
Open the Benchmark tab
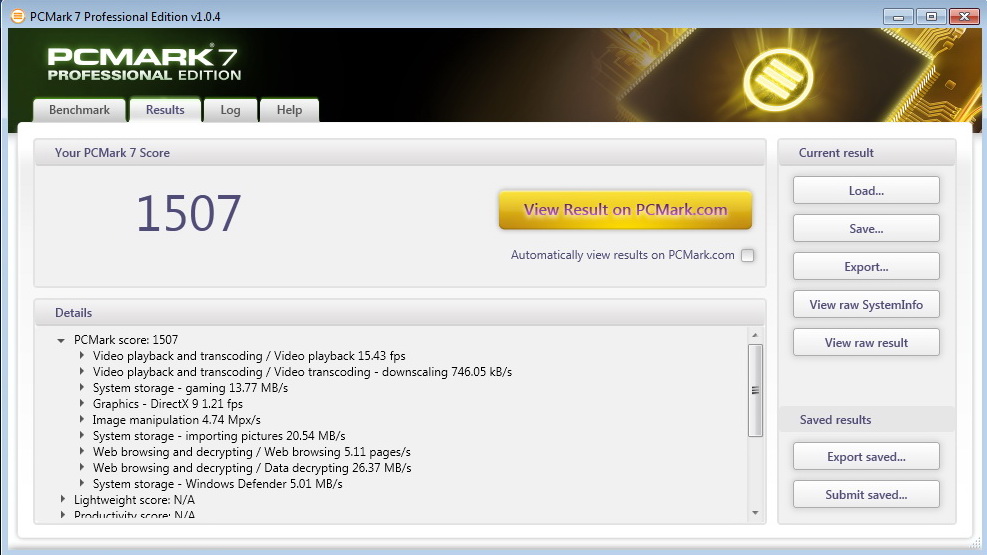tap(79, 109)
